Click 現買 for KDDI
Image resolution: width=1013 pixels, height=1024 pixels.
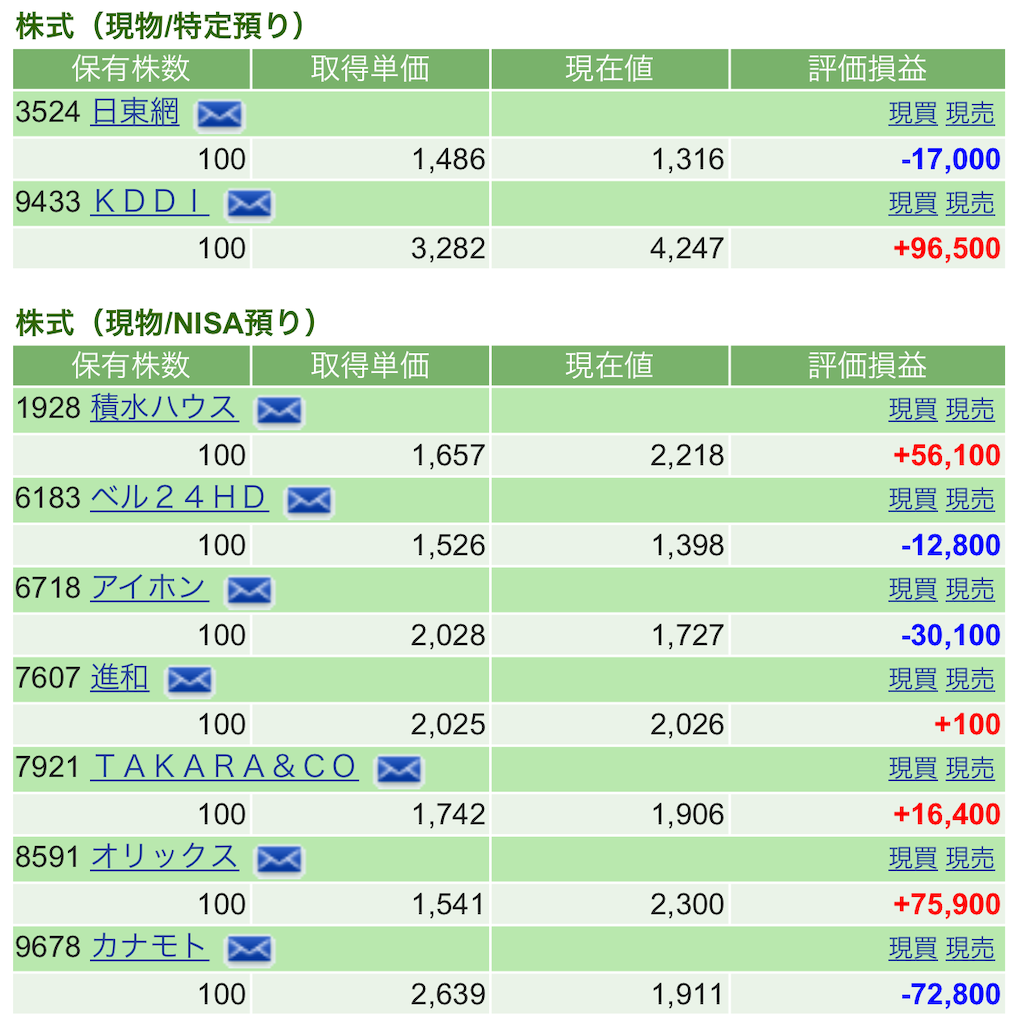coord(913,204)
